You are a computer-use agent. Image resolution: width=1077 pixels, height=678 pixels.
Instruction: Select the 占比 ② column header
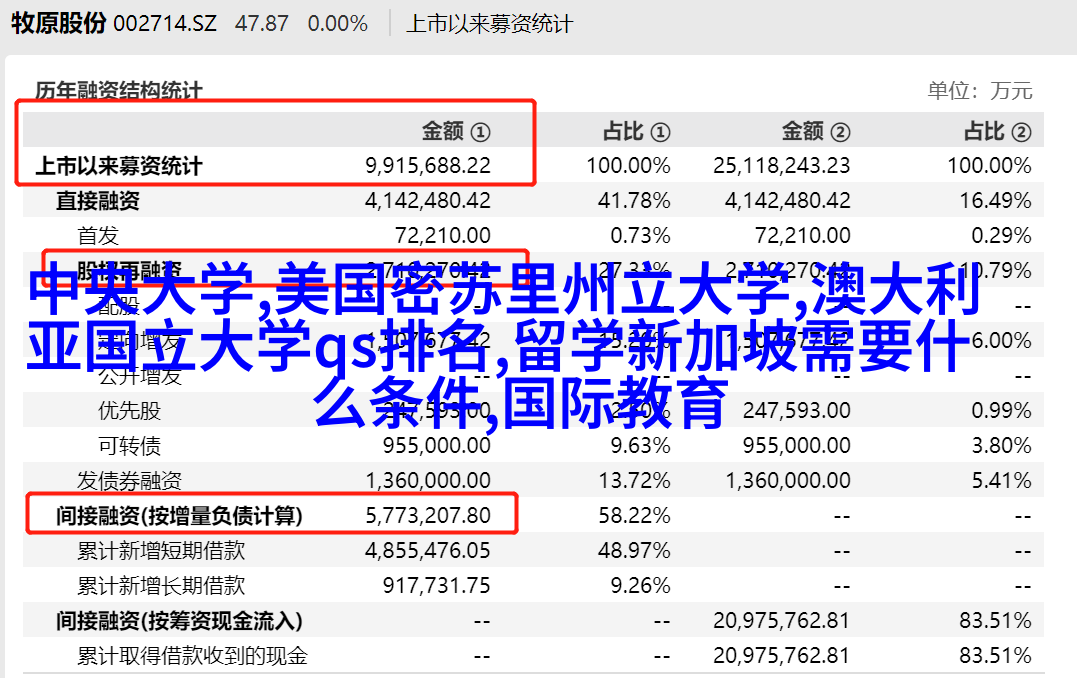click(x=998, y=131)
